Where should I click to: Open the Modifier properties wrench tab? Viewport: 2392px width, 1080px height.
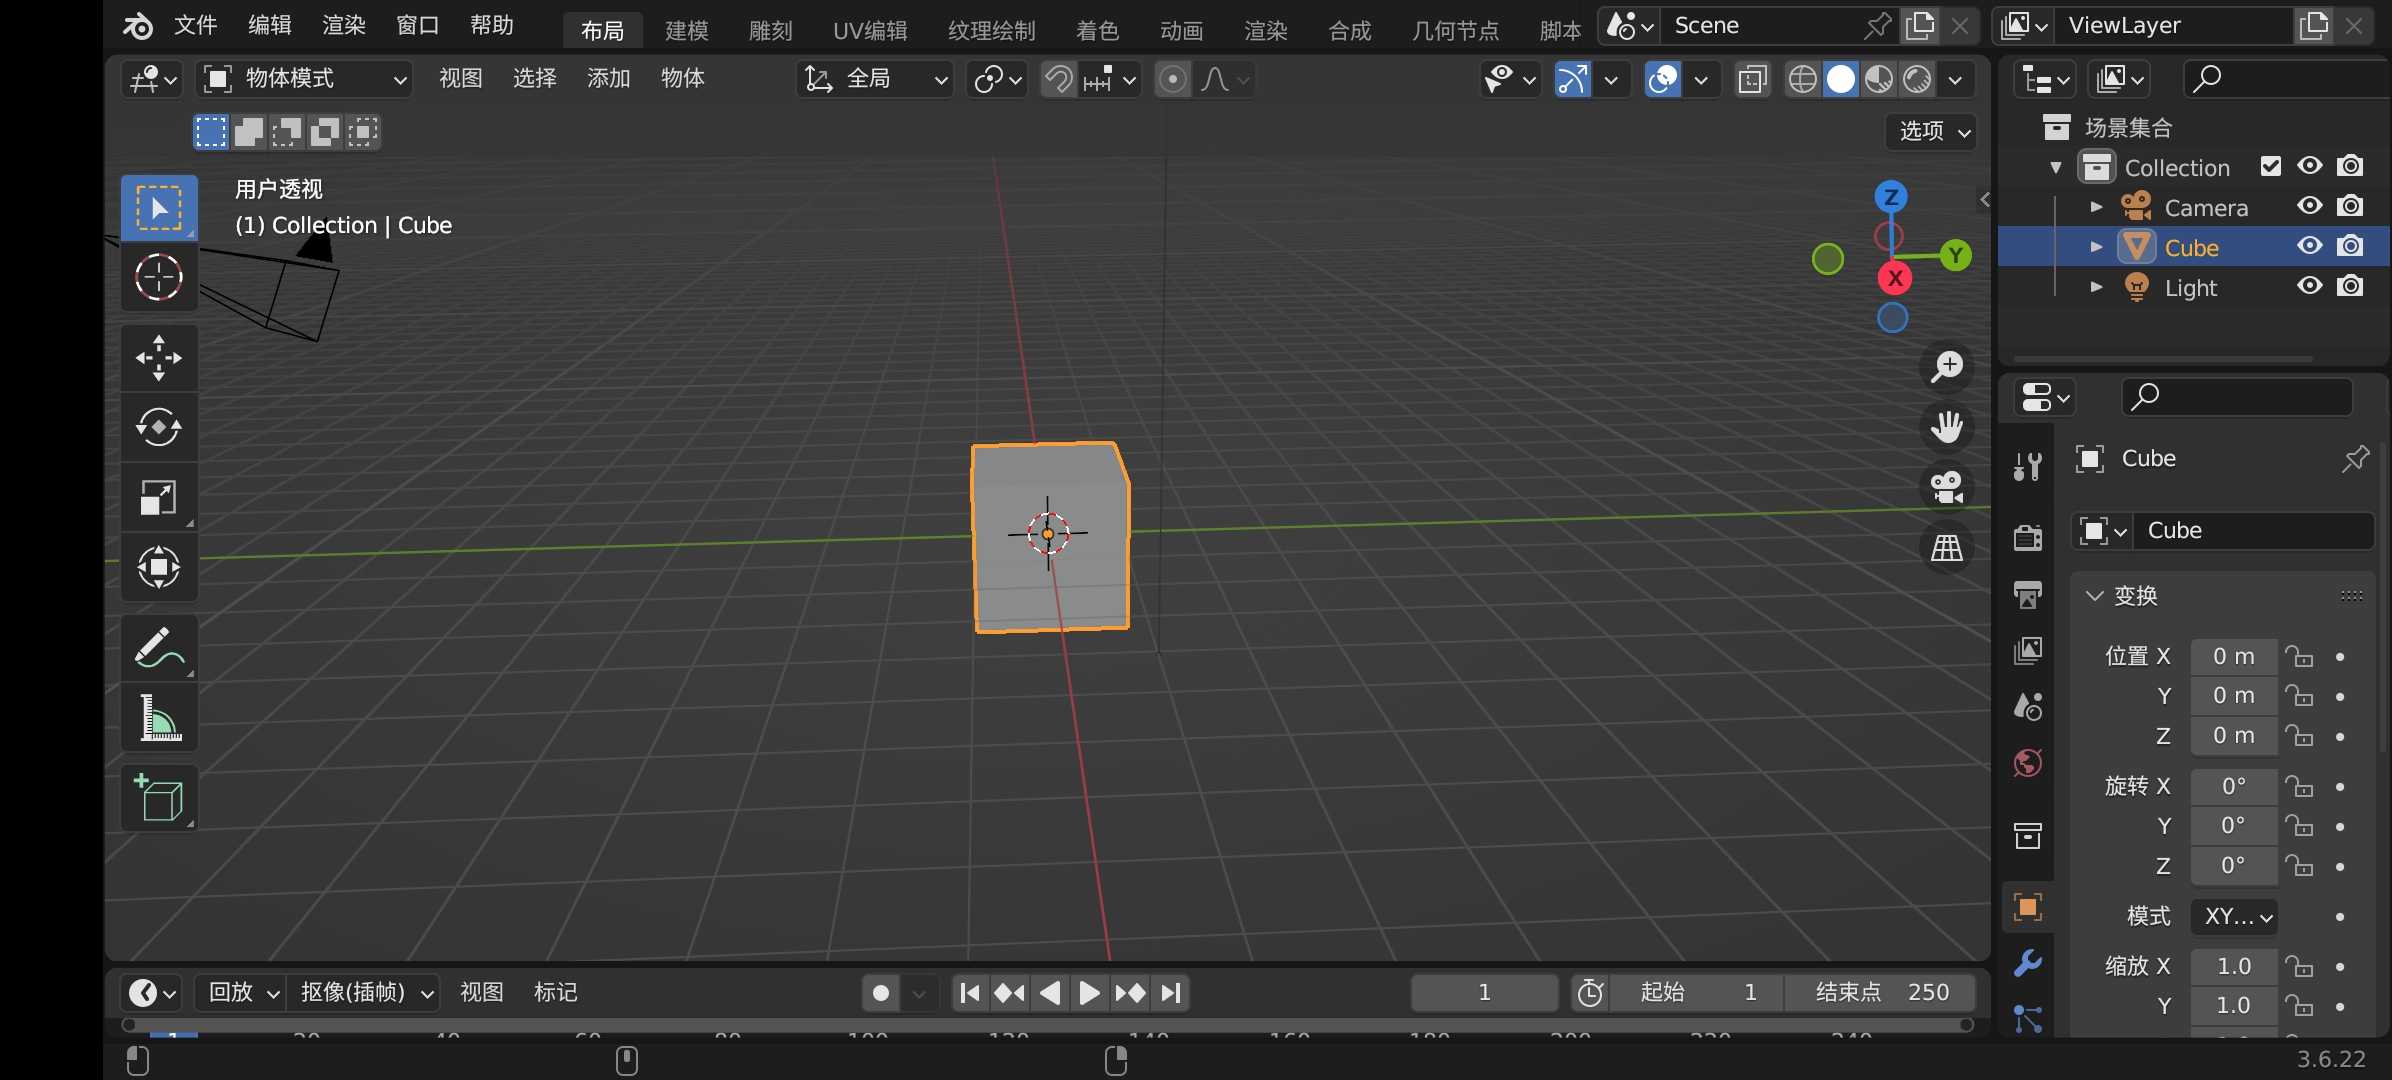click(2028, 963)
